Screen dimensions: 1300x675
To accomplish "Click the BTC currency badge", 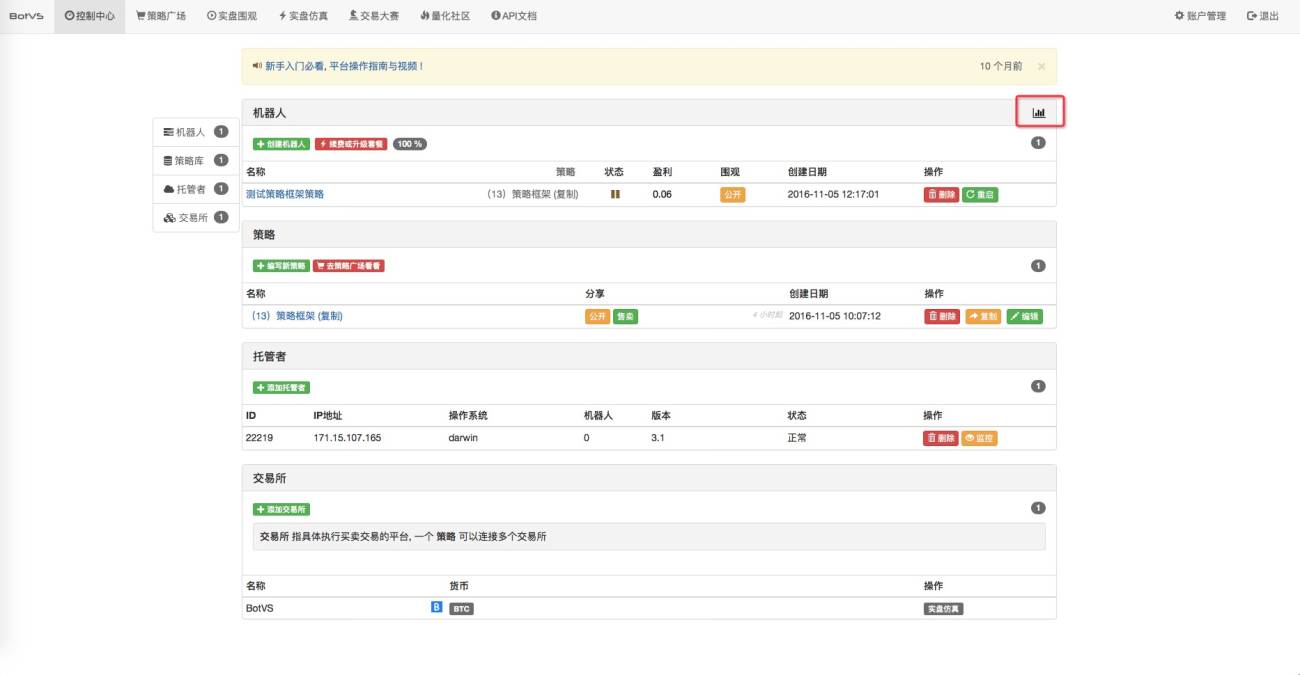I will click(461, 608).
